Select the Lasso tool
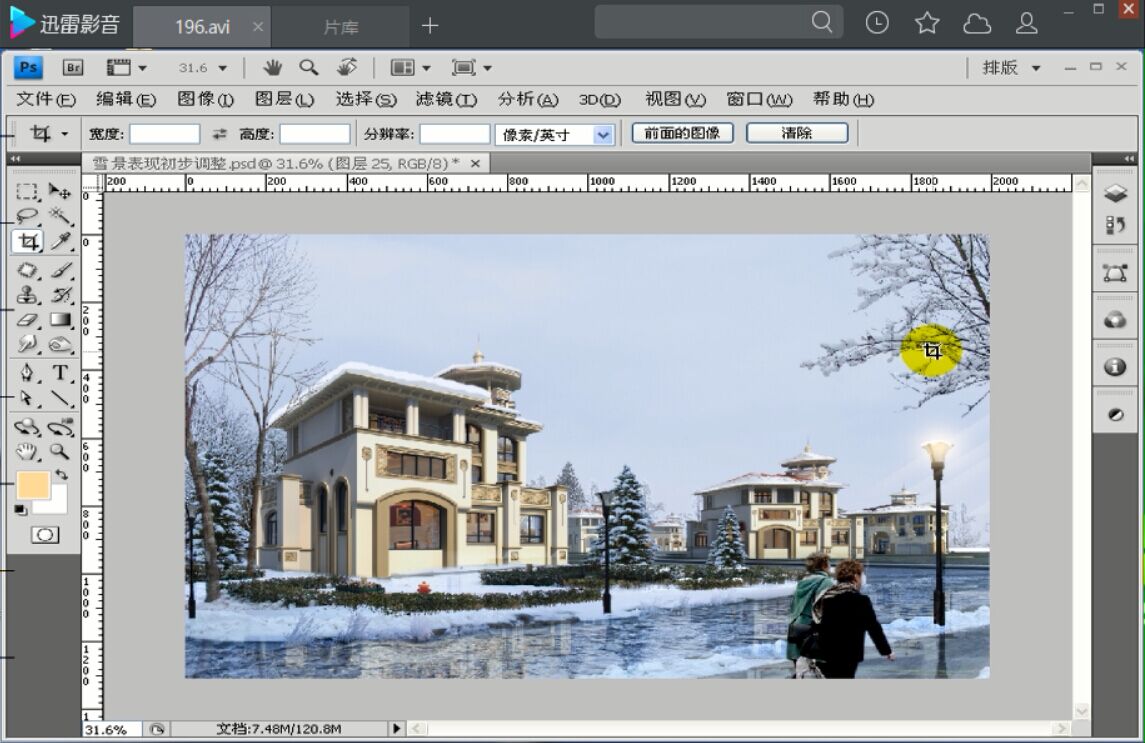 pyautogui.click(x=26, y=216)
